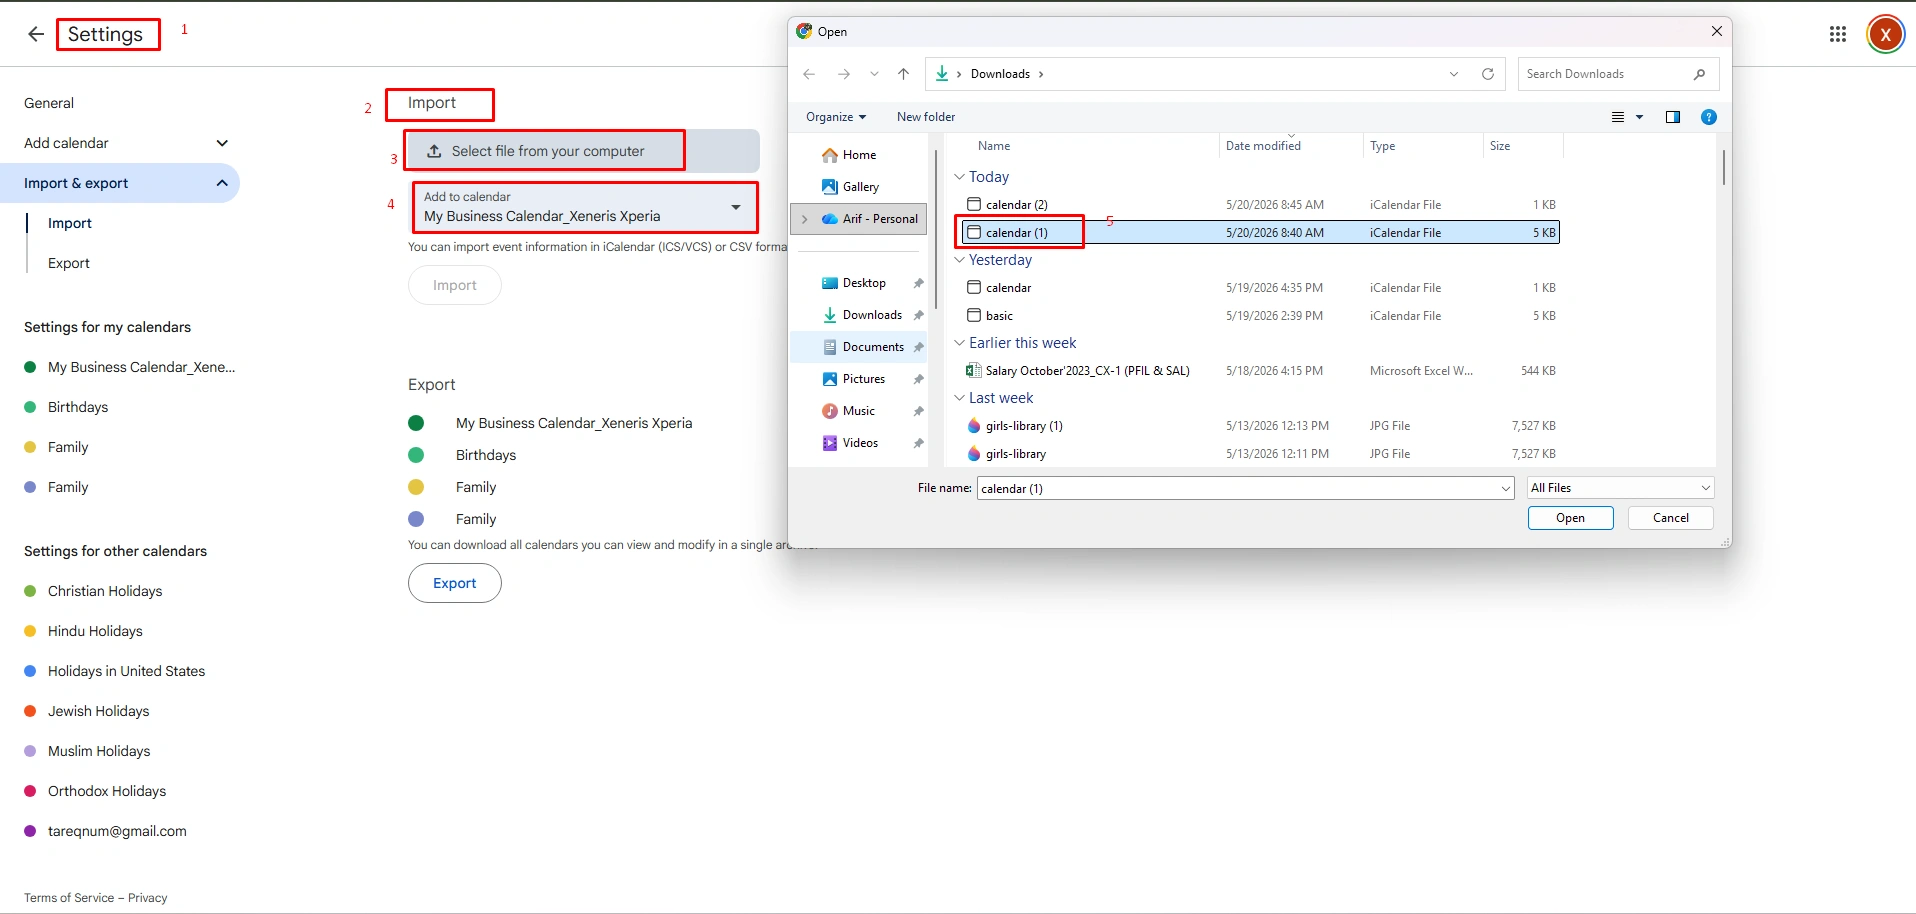Select the basic iCalendar file
The height and width of the screenshot is (914, 1916).
[x=1260, y=316]
